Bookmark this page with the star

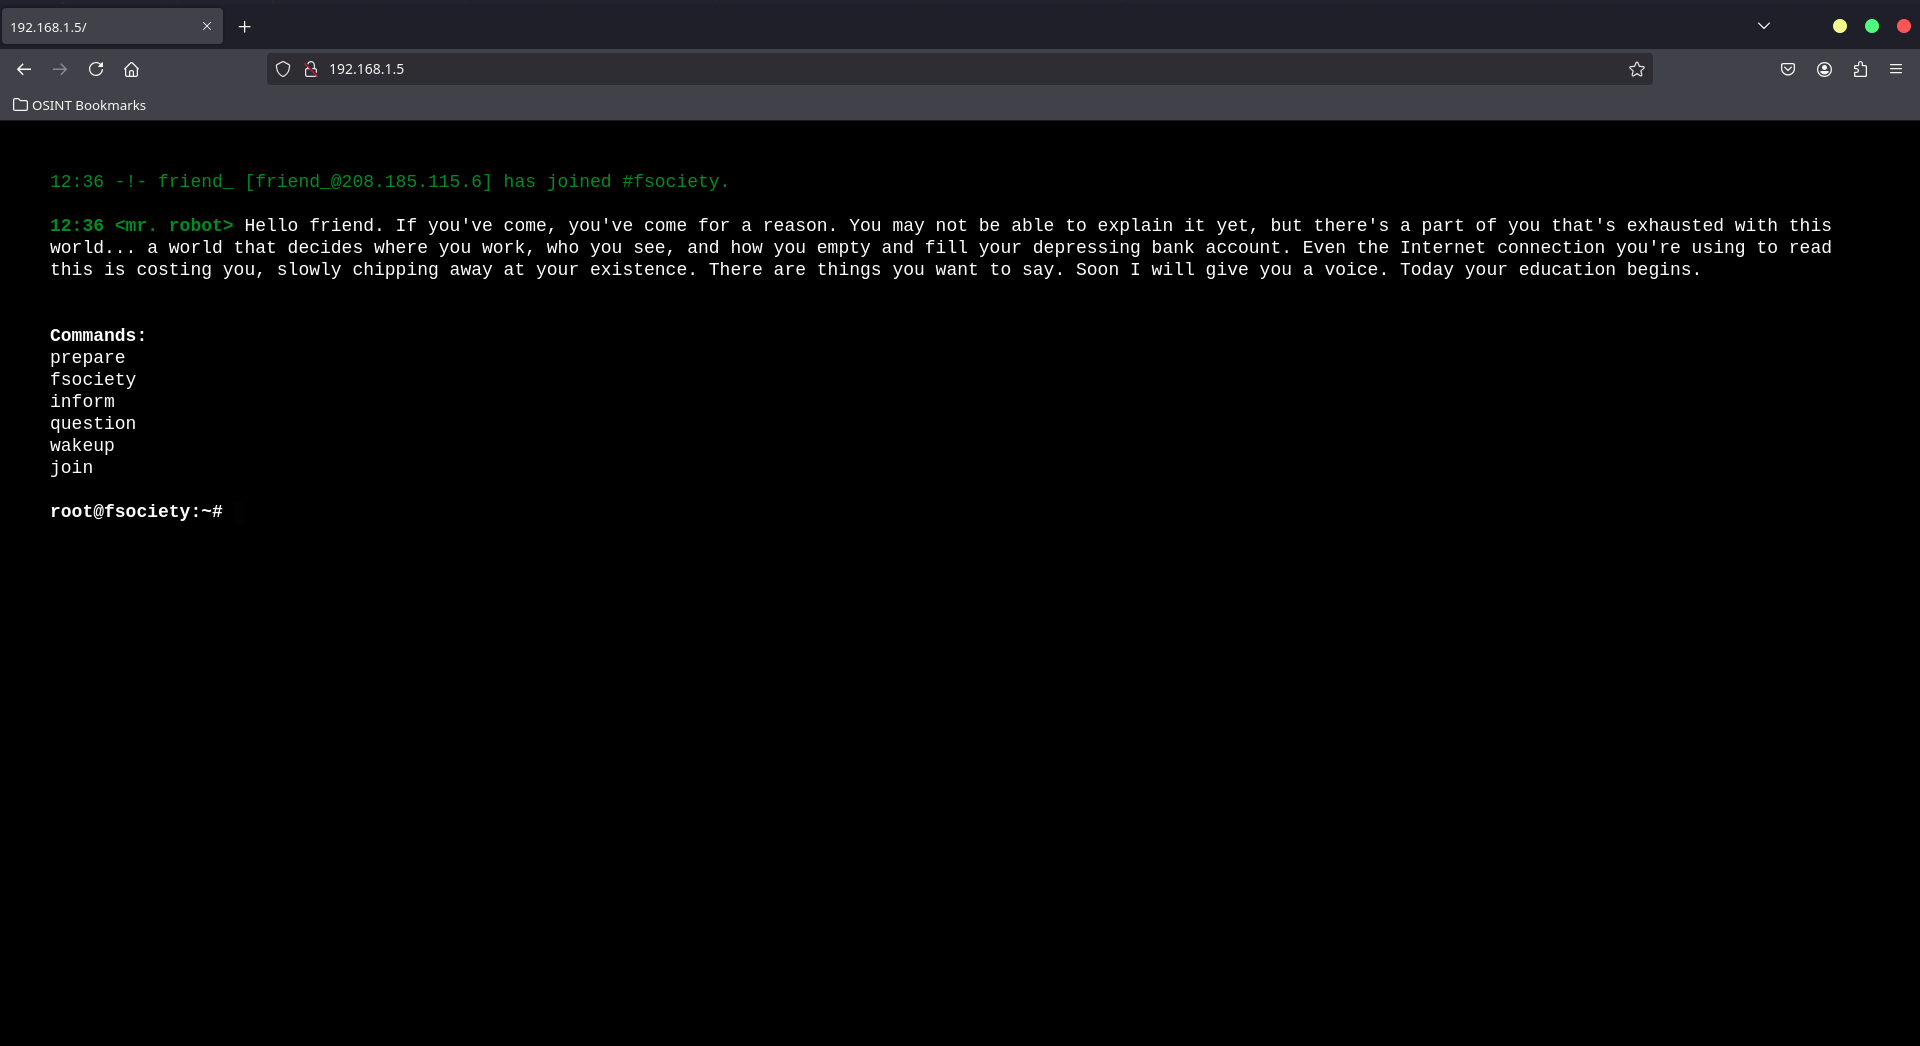point(1636,69)
